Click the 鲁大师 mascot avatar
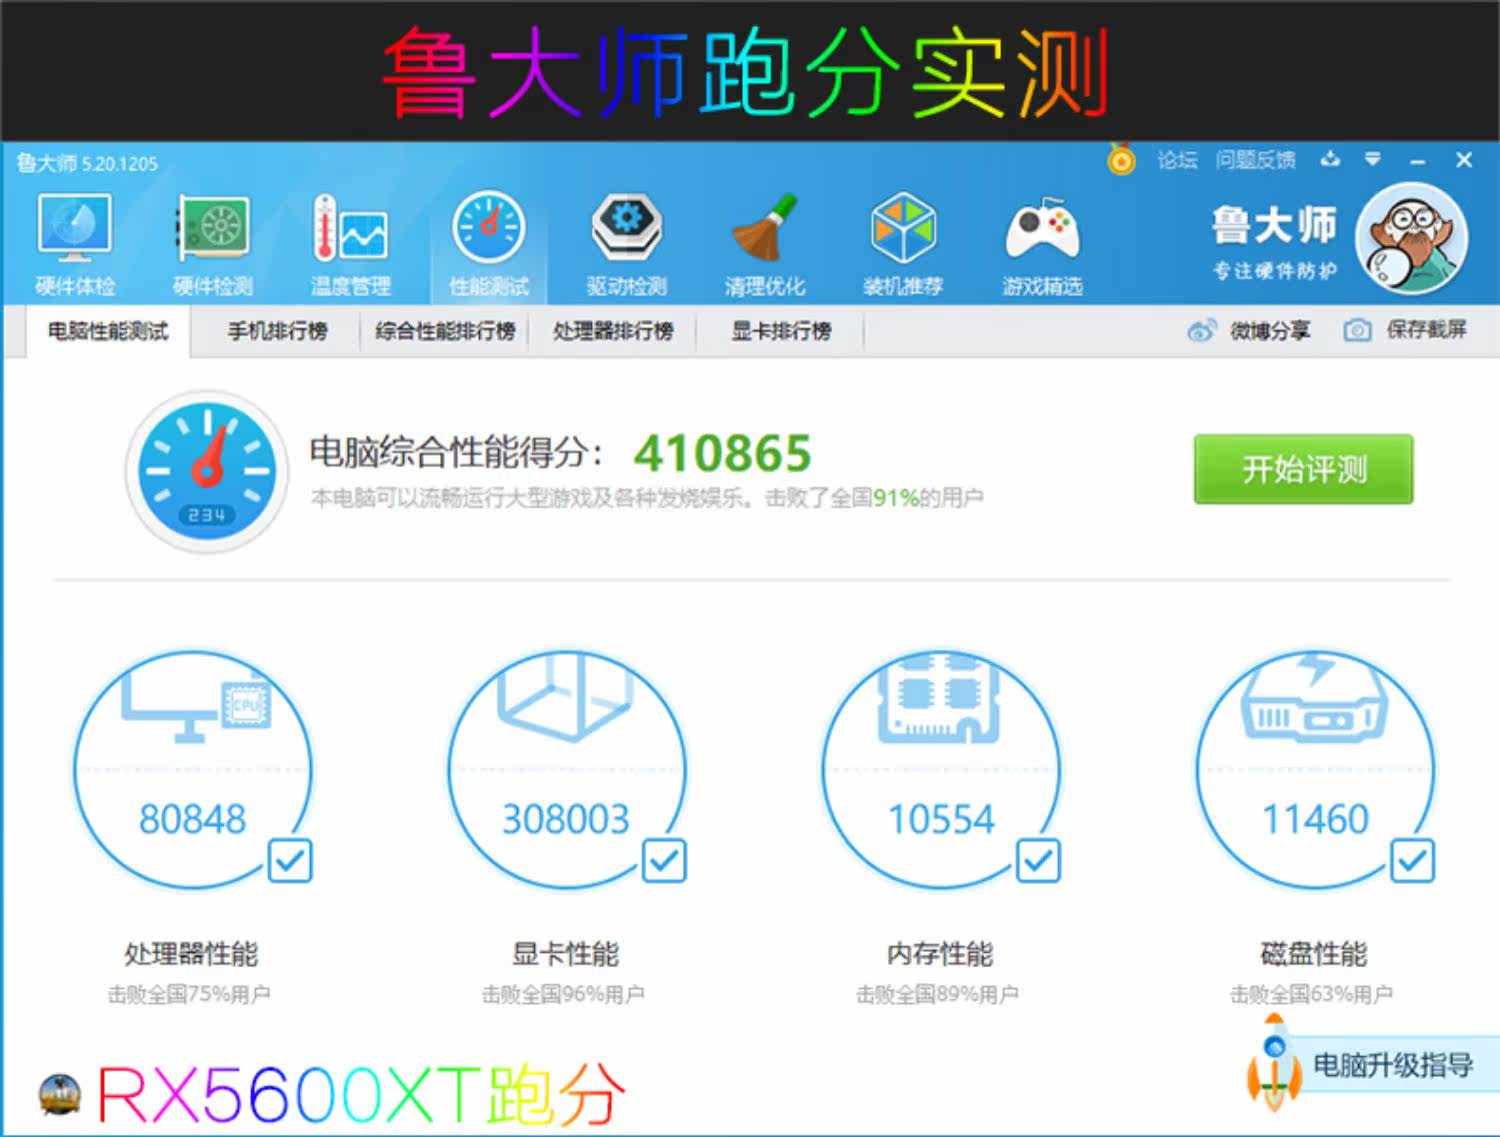Viewport: 1500px width, 1137px height. [x=1411, y=239]
